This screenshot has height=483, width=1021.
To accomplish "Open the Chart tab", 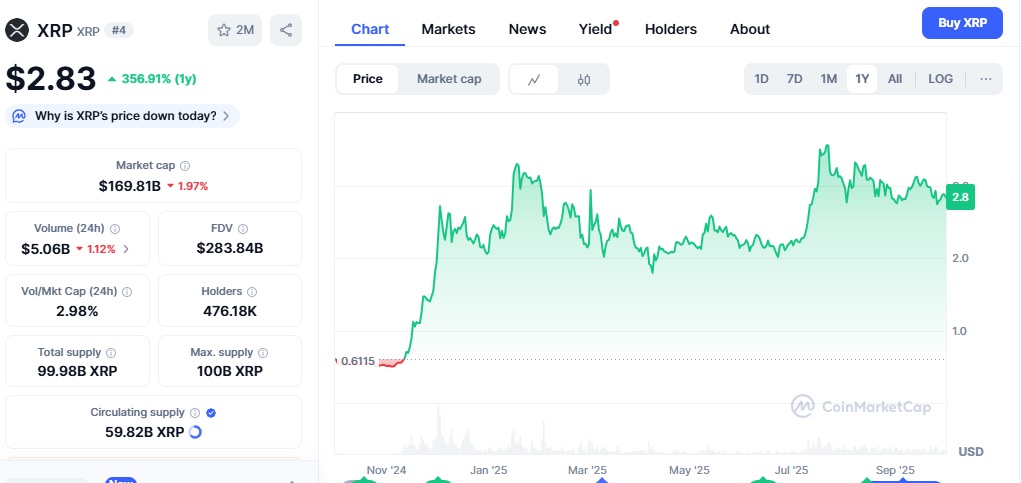I will coord(370,29).
